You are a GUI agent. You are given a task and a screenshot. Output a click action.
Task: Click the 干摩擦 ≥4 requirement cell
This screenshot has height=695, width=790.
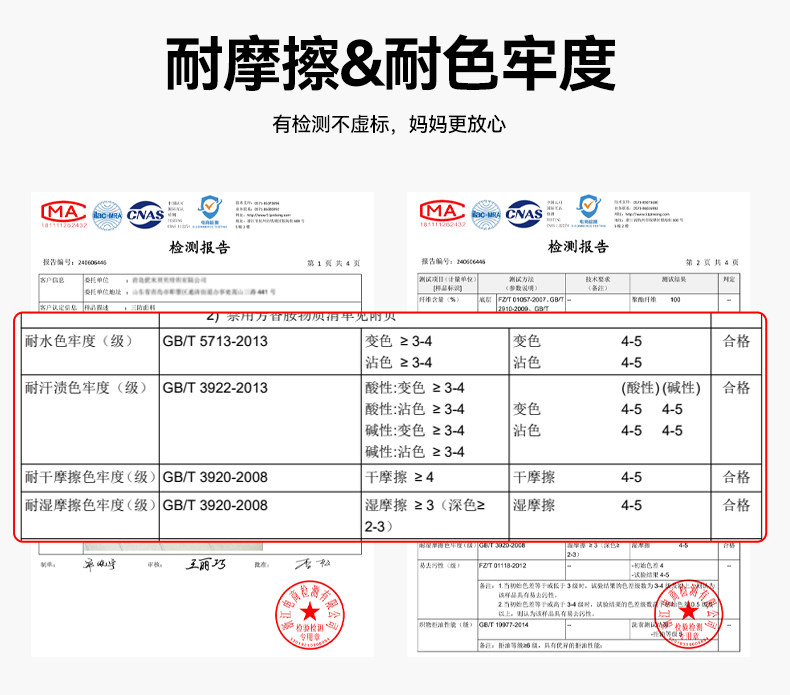point(435,477)
